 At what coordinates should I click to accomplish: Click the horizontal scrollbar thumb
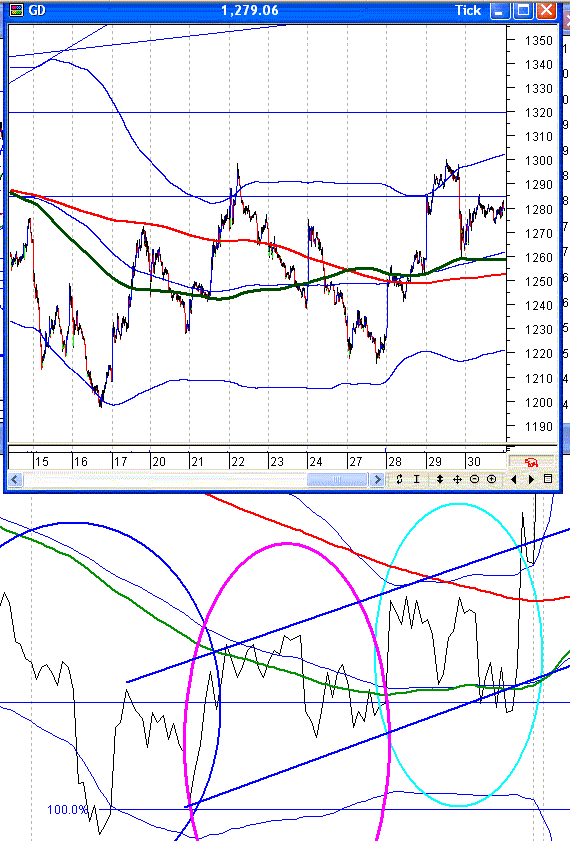pyautogui.click(x=337, y=479)
